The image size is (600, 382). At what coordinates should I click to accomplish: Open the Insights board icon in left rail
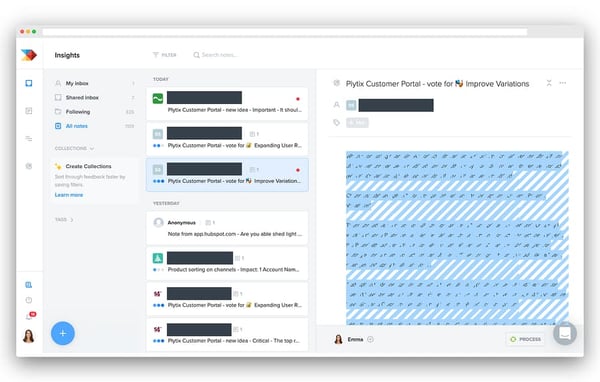tap(29, 83)
